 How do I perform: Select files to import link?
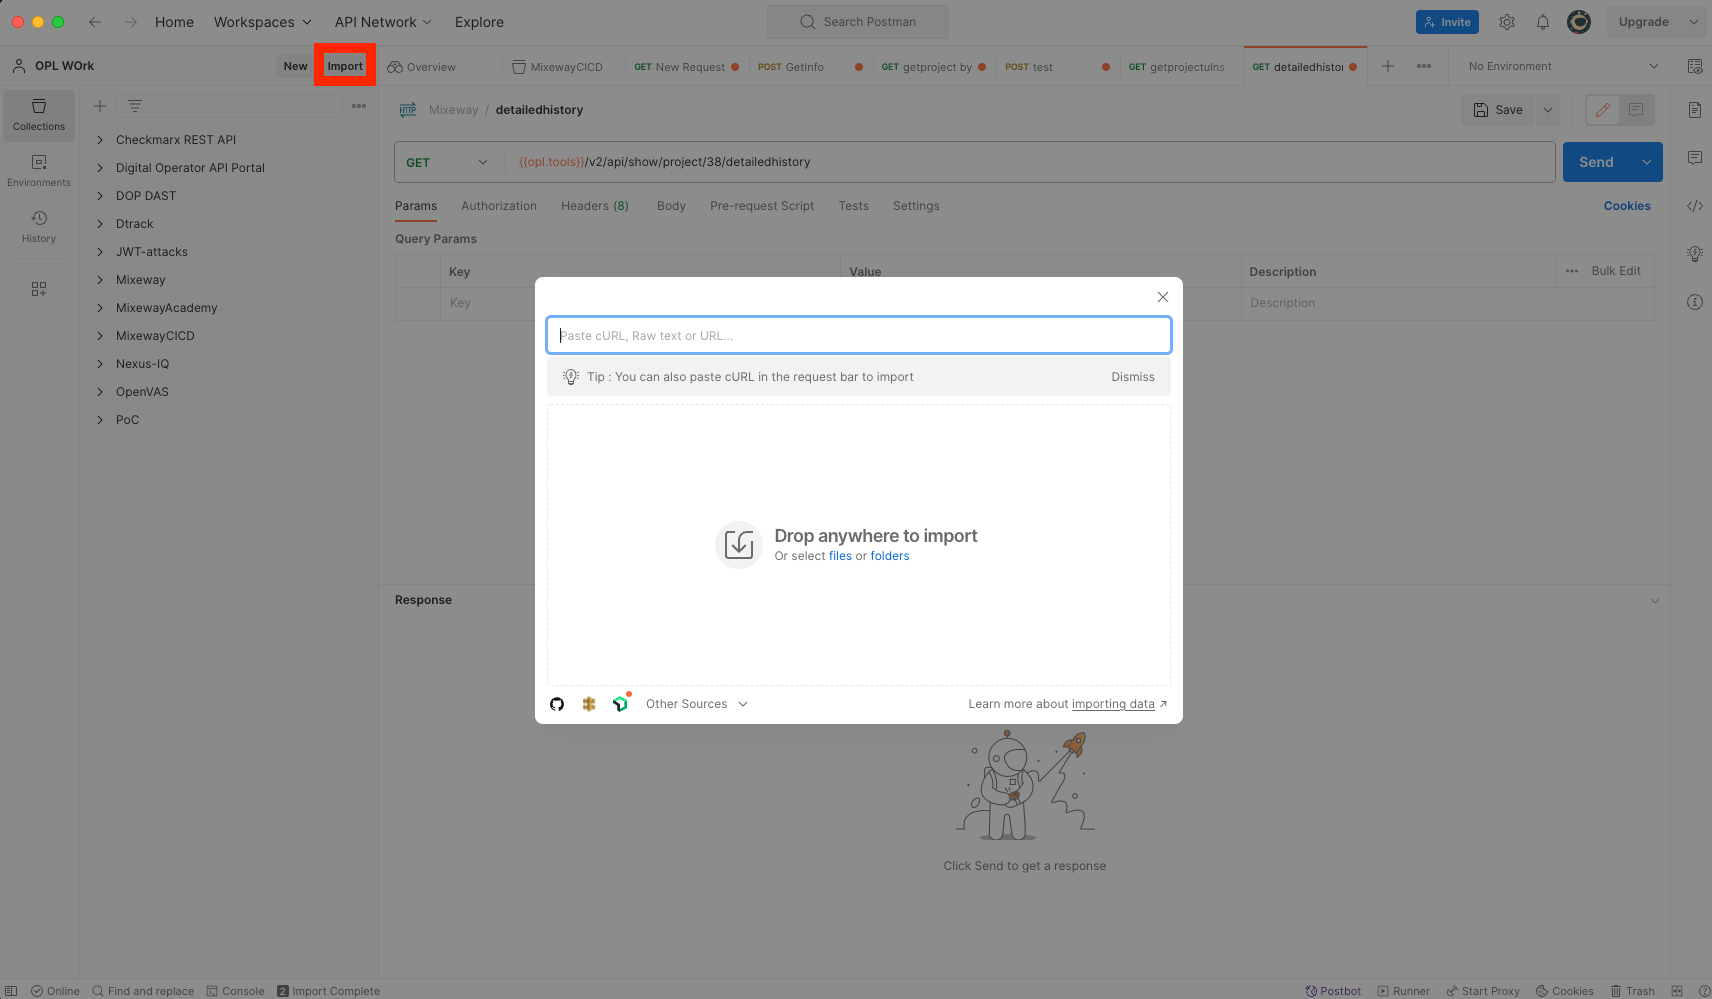coord(840,556)
